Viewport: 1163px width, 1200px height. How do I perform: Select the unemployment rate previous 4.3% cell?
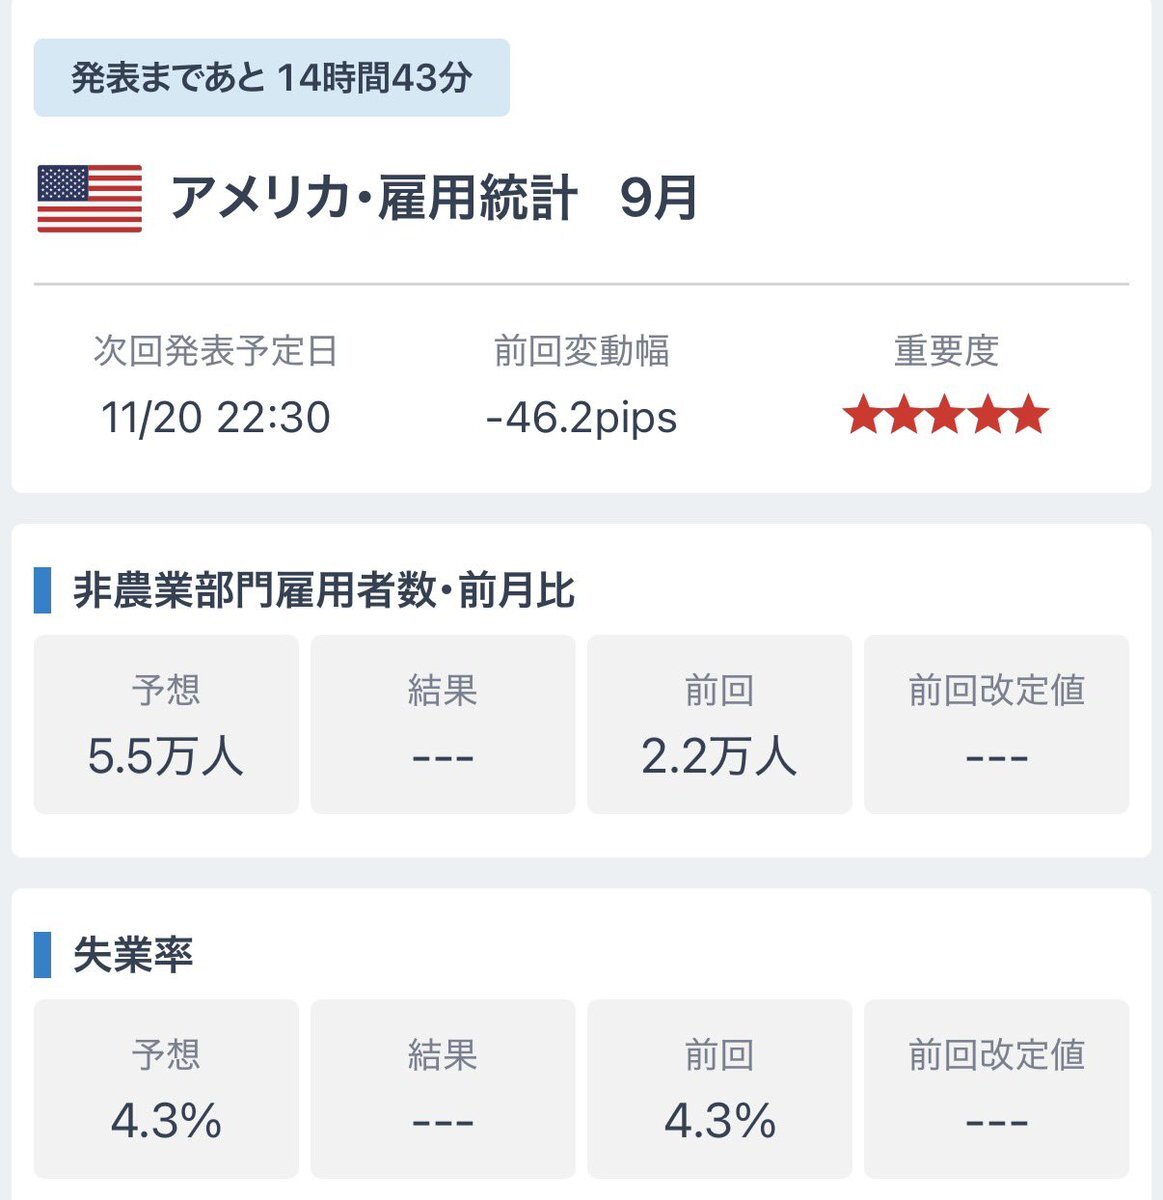(719, 1088)
